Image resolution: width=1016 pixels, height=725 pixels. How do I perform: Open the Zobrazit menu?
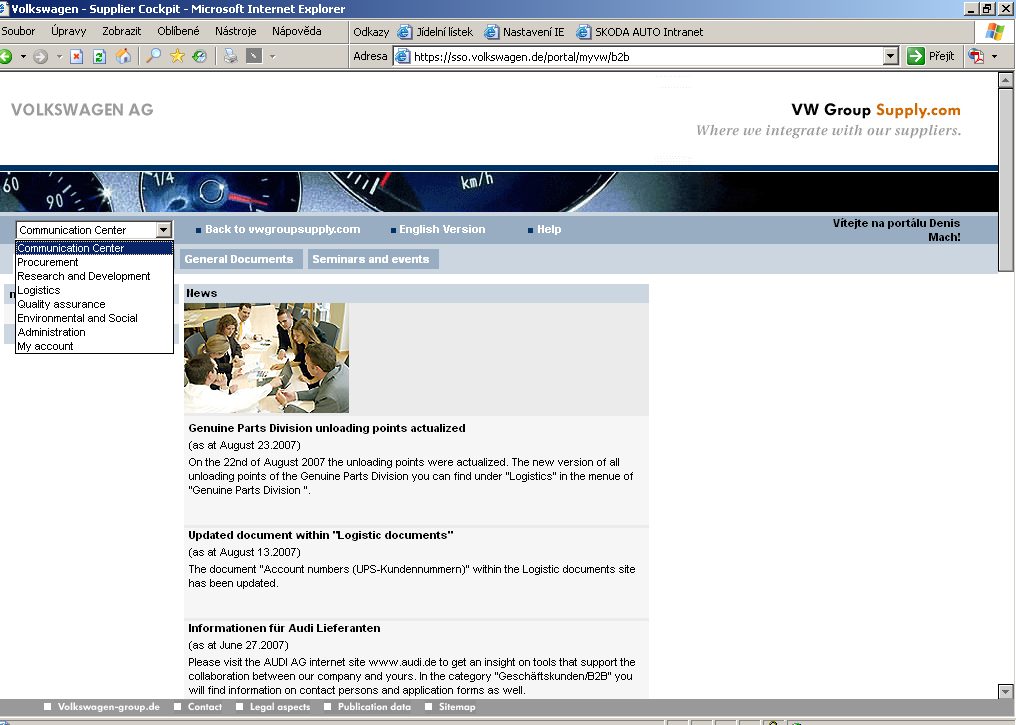tap(121, 31)
